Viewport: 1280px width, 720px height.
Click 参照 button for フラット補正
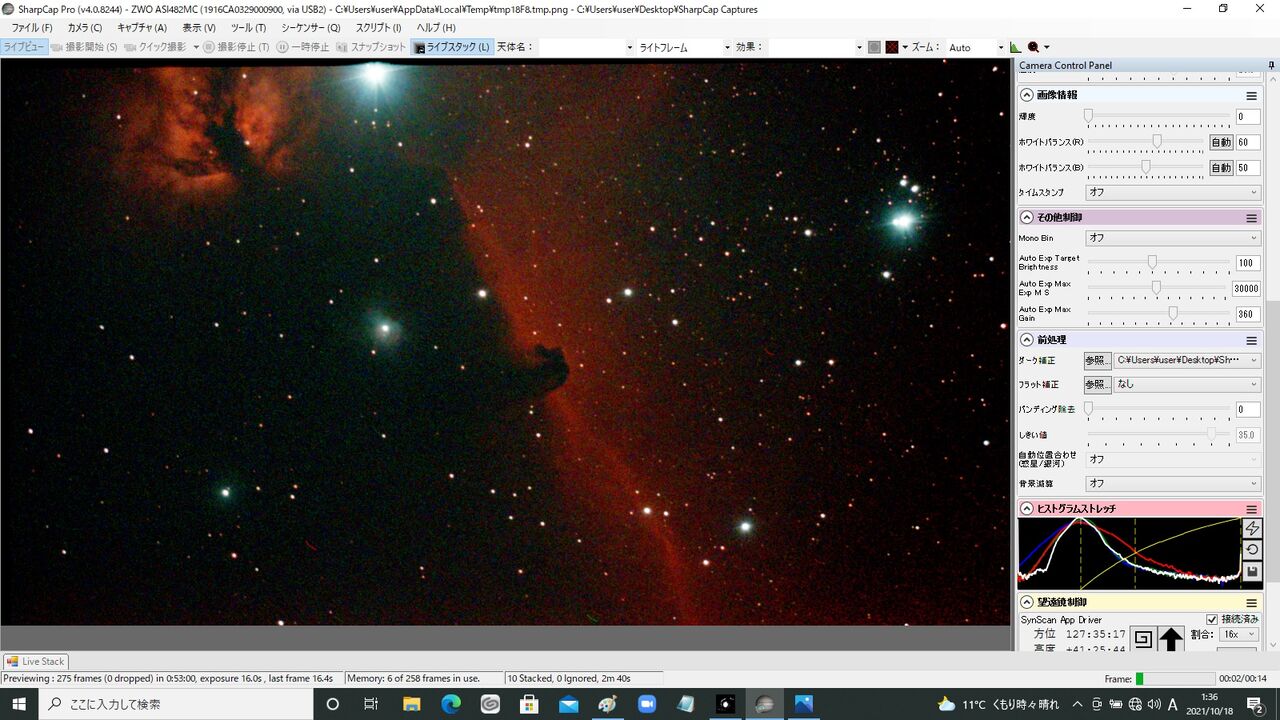[1097, 384]
